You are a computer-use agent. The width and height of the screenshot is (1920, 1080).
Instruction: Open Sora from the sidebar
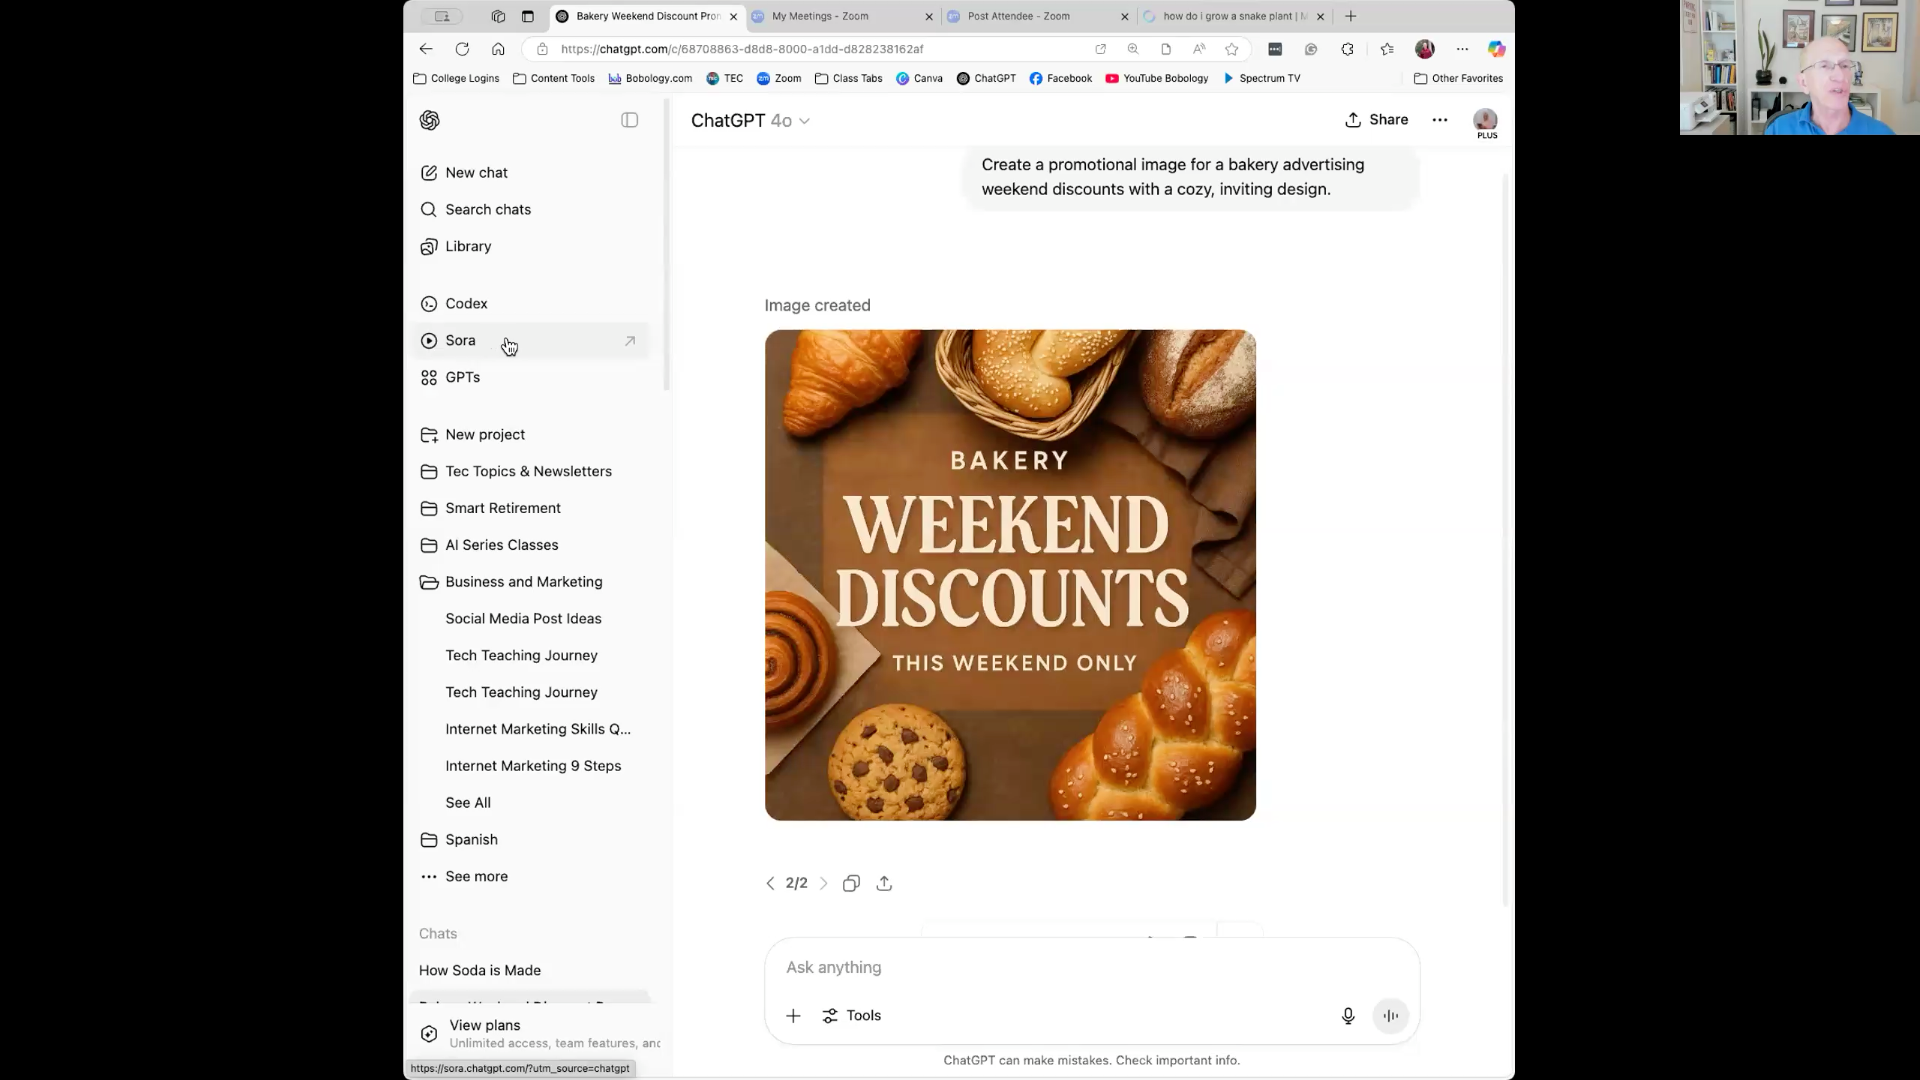pyautogui.click(x=529, y=341)
